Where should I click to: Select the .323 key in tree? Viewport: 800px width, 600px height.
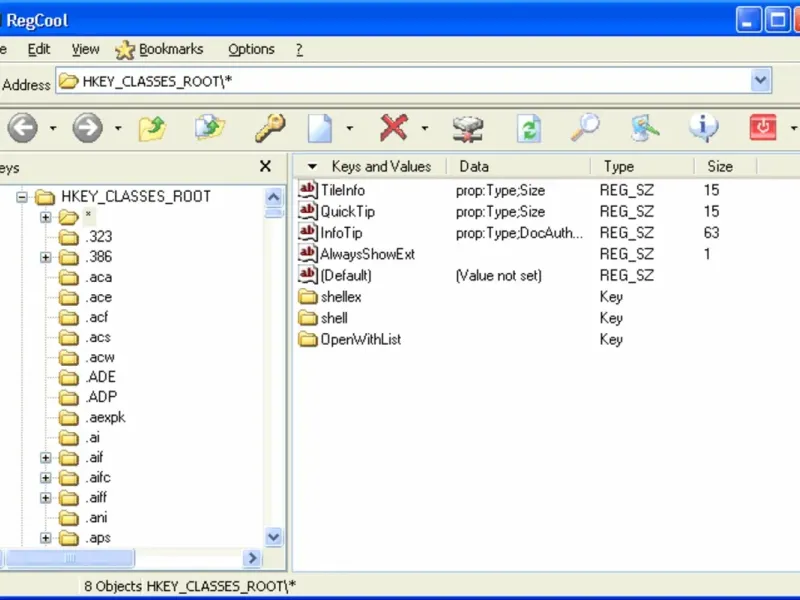coord(98,237)
